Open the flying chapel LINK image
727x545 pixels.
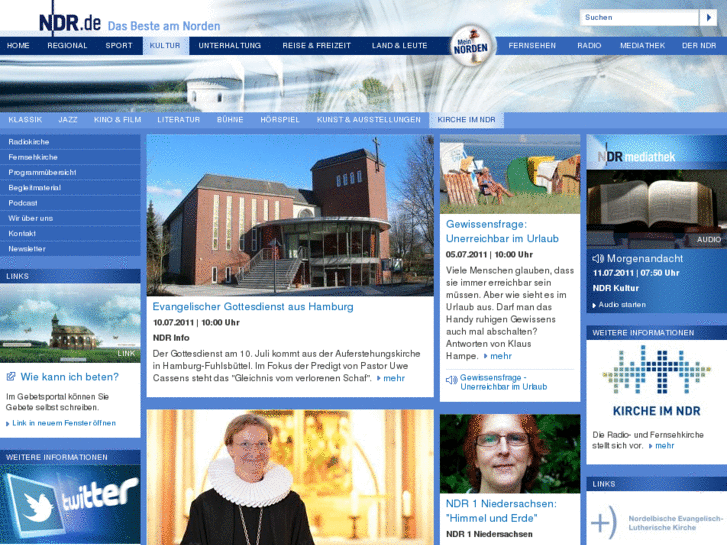[x=70, y=323]
